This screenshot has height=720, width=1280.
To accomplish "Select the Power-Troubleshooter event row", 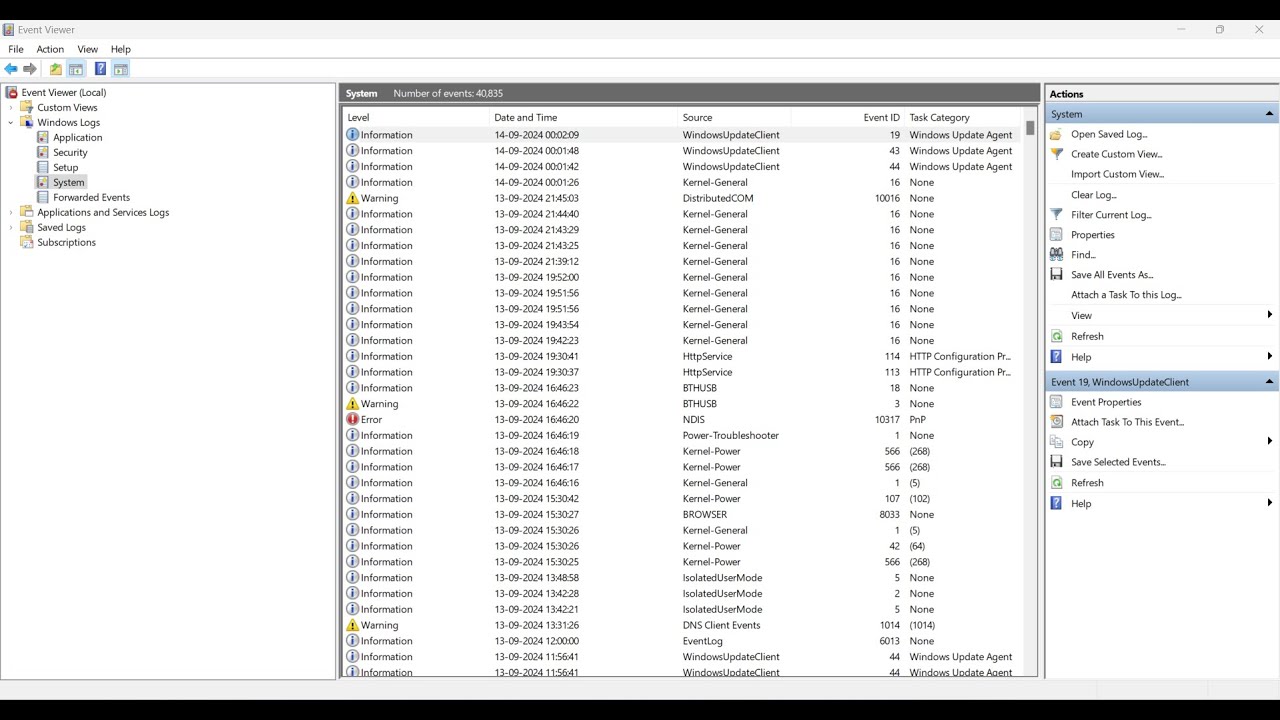I will (683, 435).
